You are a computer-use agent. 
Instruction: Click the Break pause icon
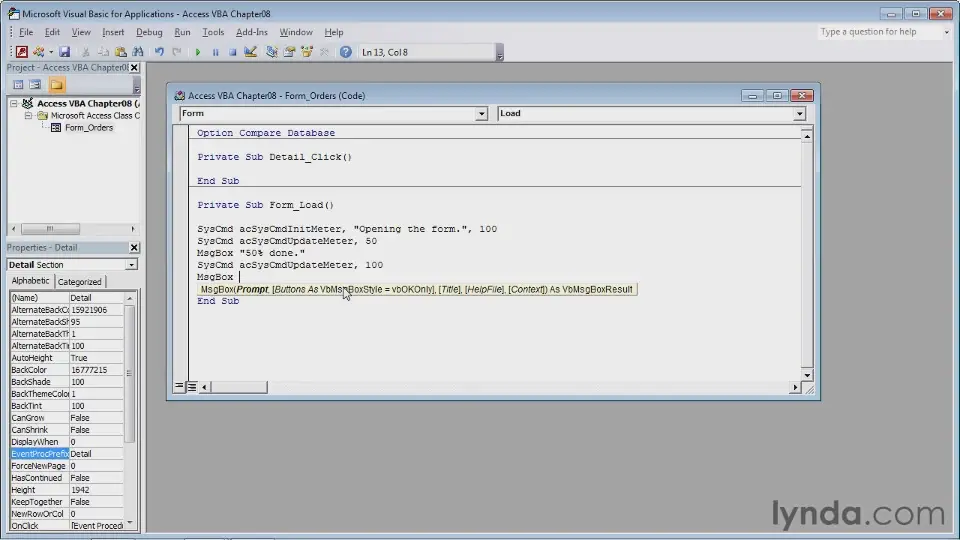pos(215,52)
